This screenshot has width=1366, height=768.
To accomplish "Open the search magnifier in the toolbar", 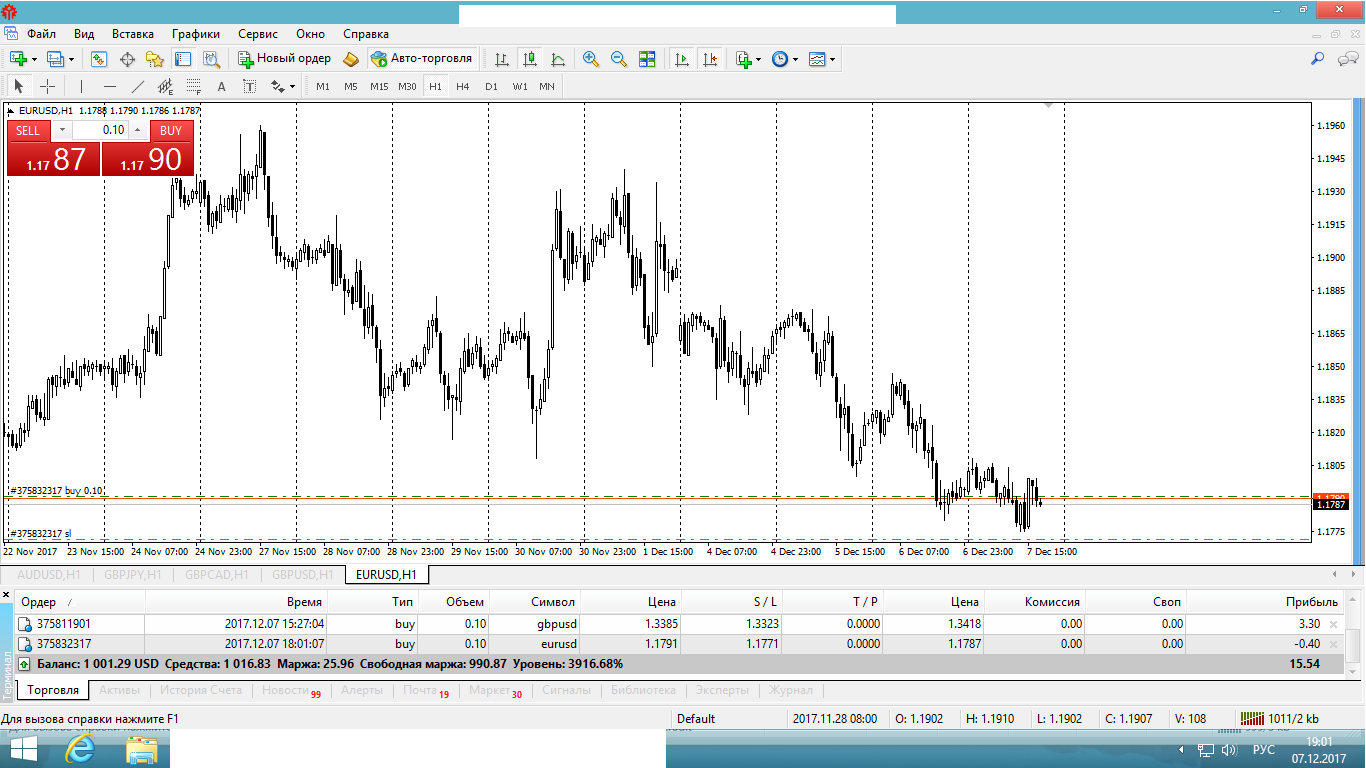I will pyautogui.click(x=1318, y=59).
